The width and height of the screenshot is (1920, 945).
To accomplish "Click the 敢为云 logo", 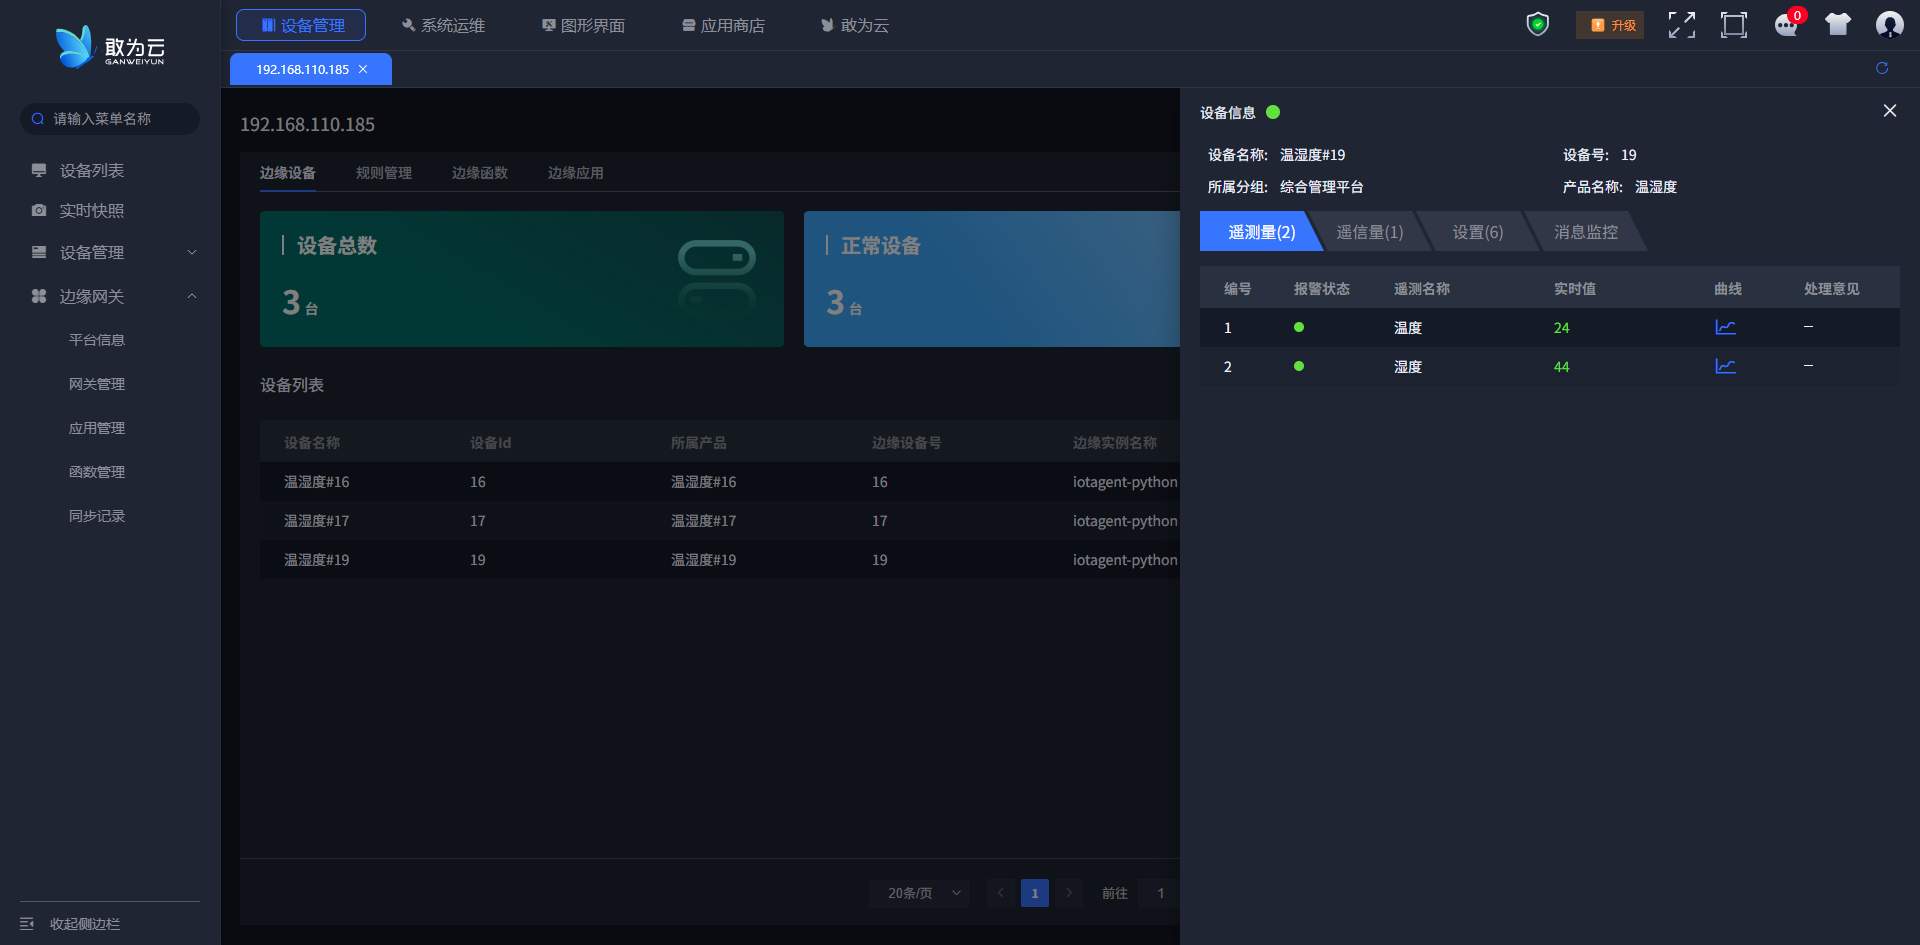I will 110,47.
